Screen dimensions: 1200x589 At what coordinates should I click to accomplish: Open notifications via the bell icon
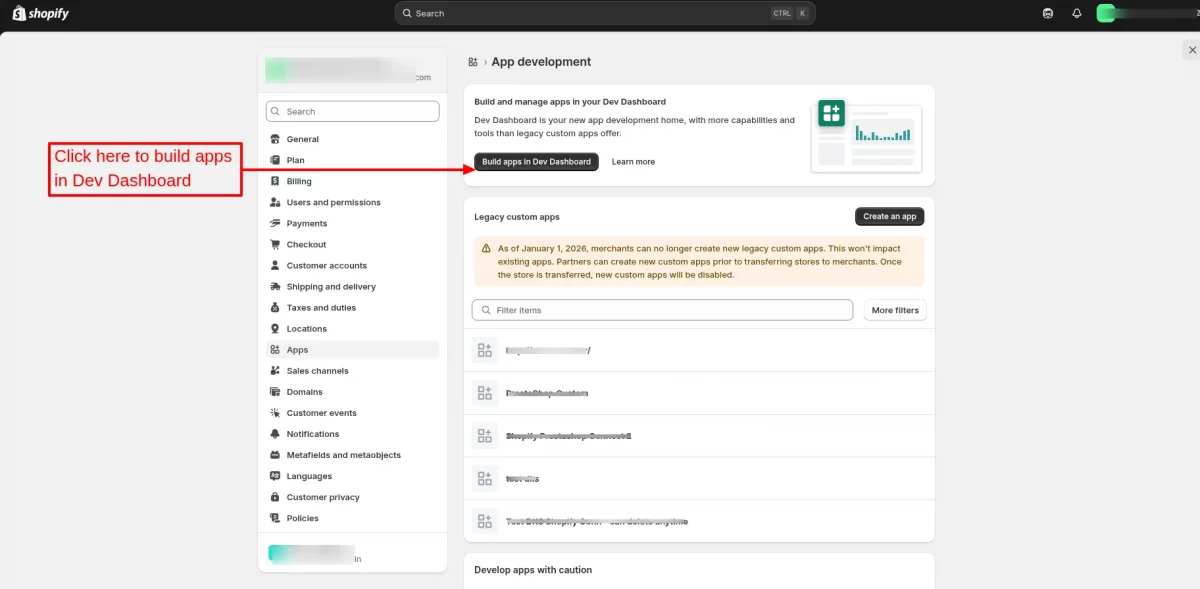(1076, 13)
